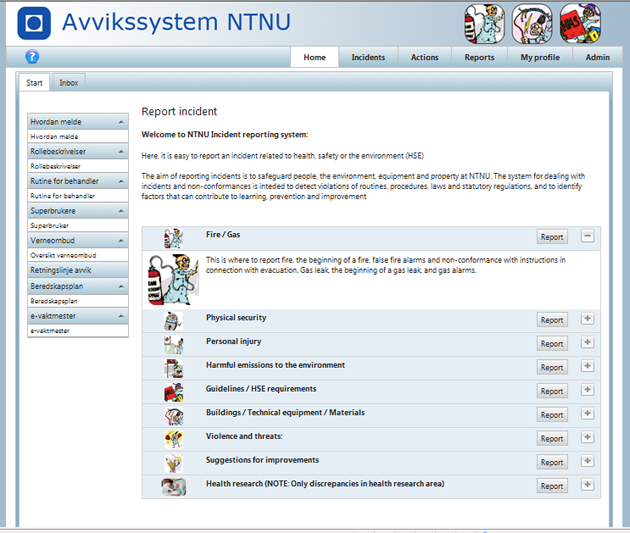630x533 pixels.
Task: Go to My profile
Action: (x=540, y=57)
